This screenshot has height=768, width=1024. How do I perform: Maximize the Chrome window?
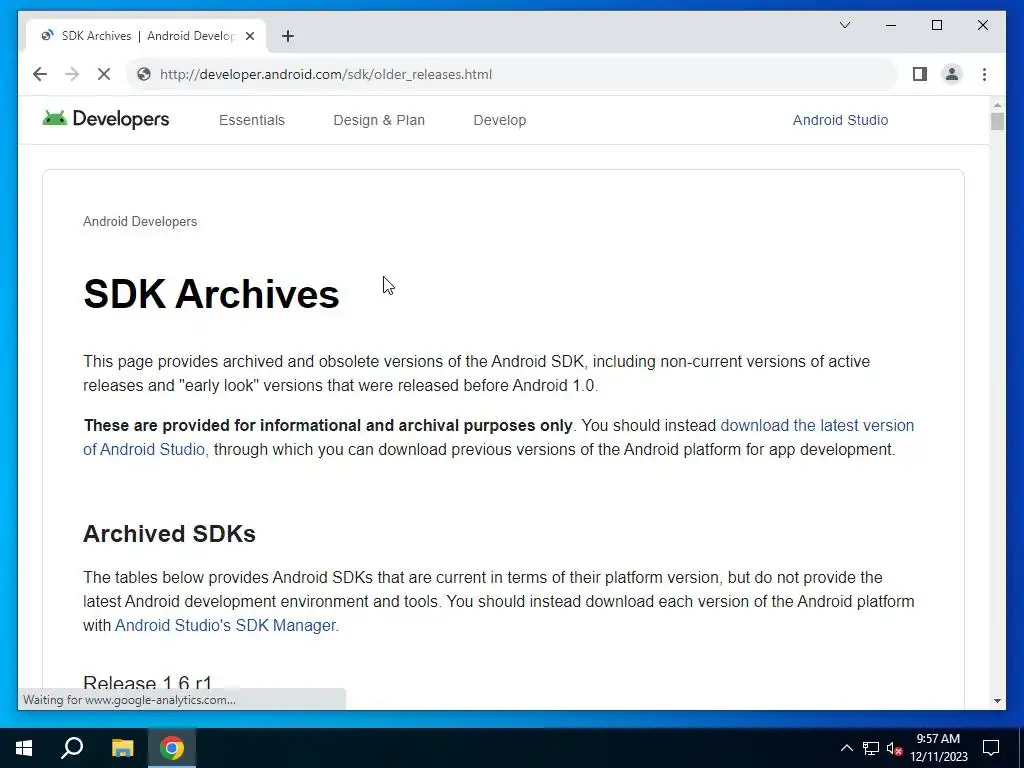point(936,25)
